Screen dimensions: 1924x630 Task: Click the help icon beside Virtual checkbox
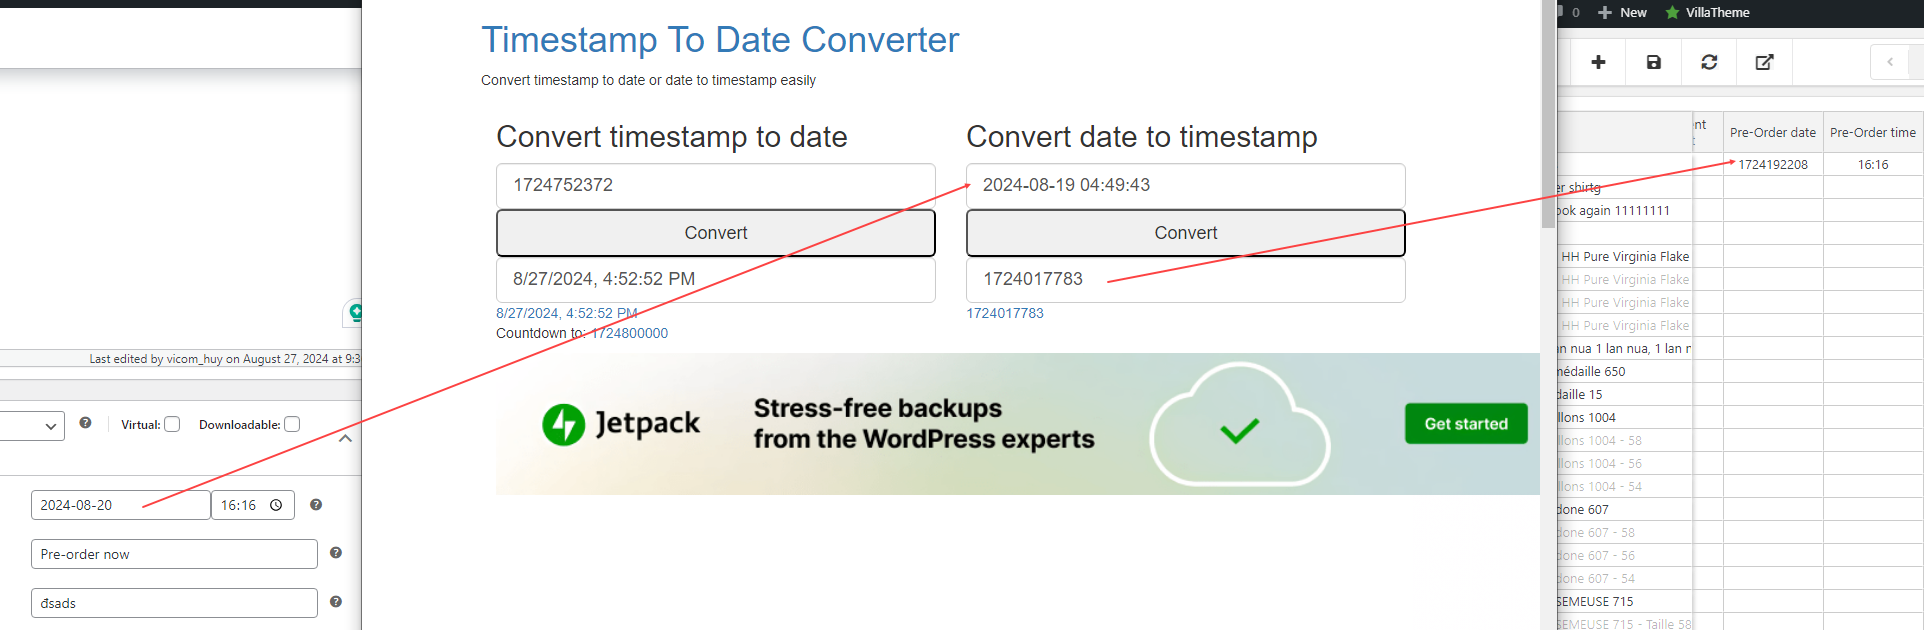pyautogui.click(x=86, y=423)
